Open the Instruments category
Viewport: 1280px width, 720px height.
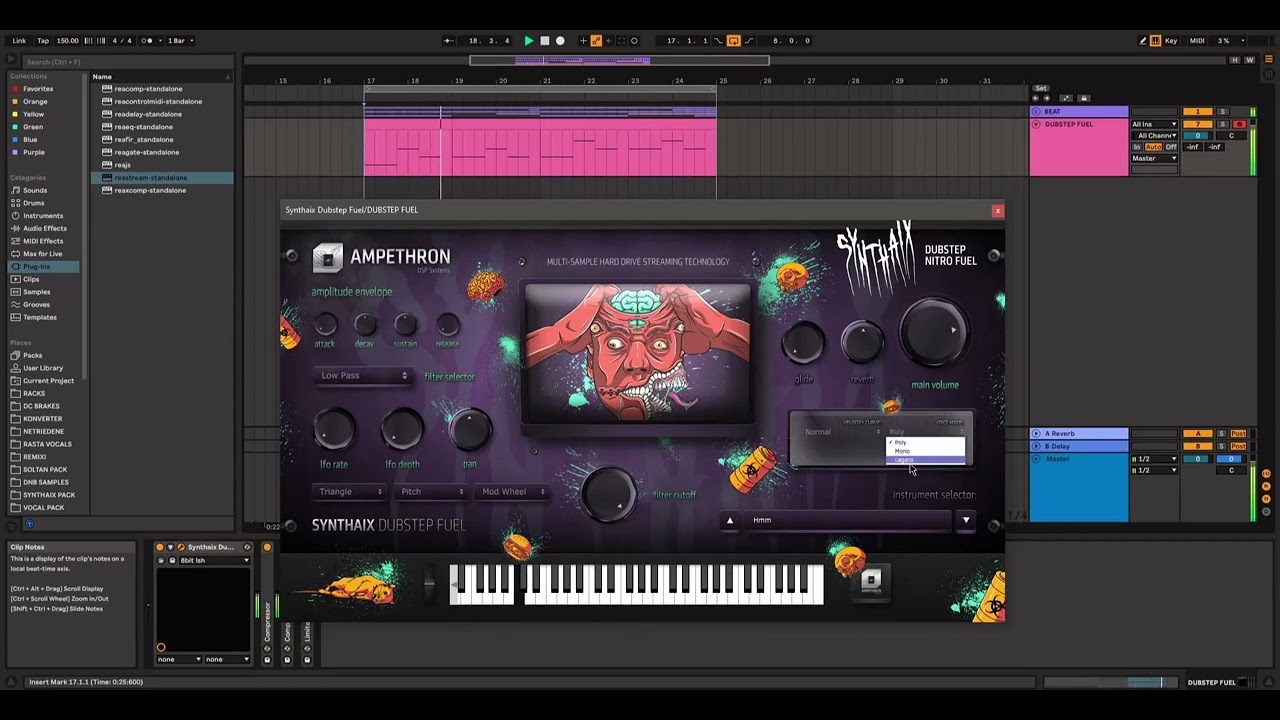click(43, 216)
